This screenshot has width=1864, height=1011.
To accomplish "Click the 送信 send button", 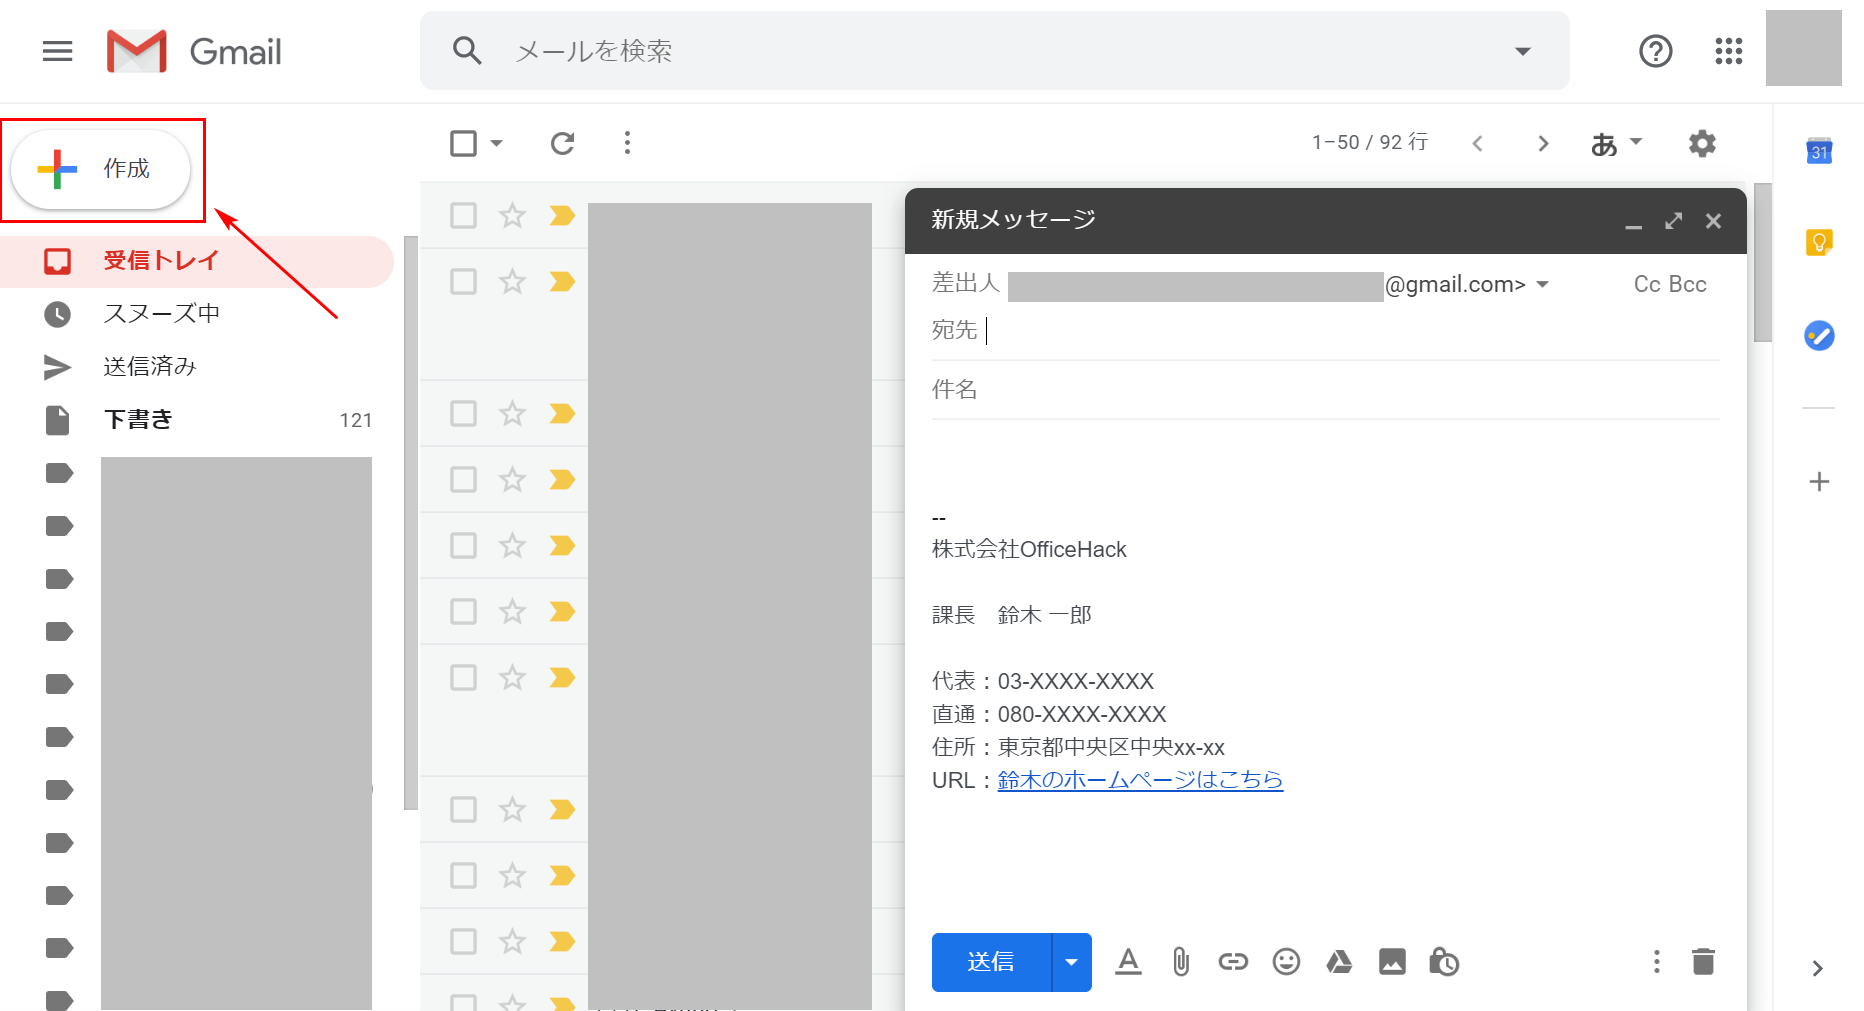I will click(x=991, y=962).
